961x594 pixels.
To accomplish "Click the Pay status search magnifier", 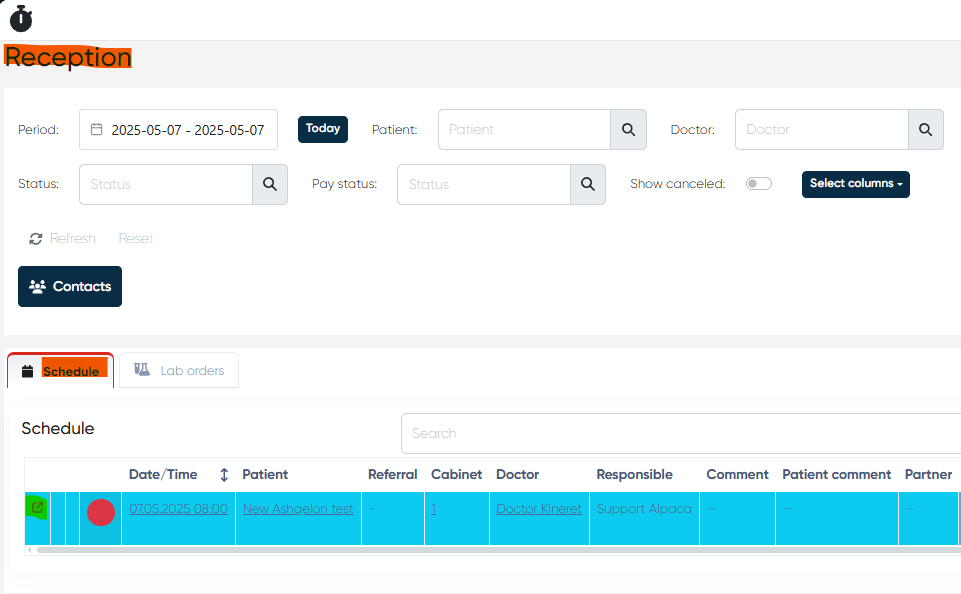I will [587, 185].
